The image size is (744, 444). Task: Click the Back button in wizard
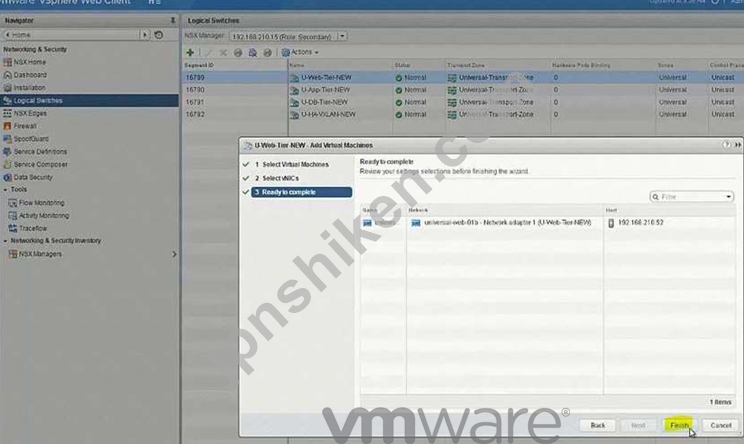[597, 425]
